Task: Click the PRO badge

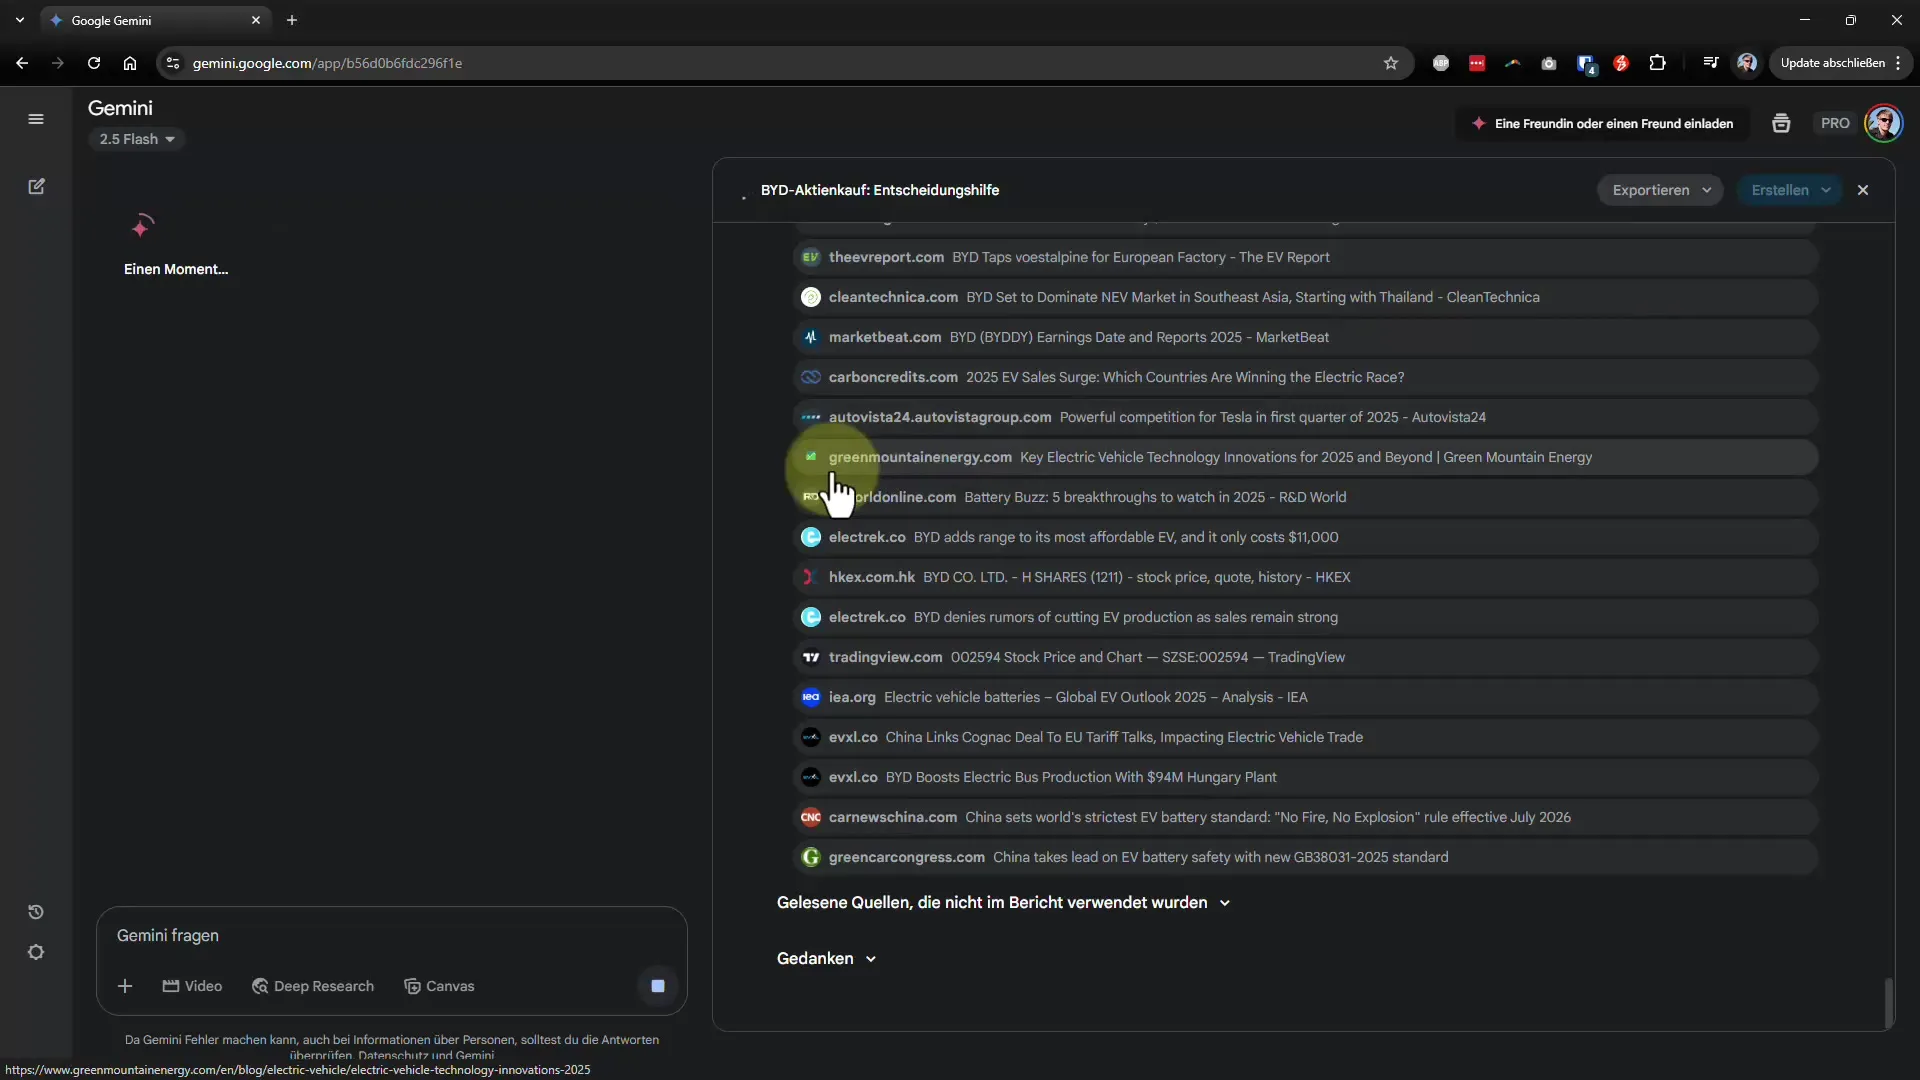Action: [x=1835, y=123]
